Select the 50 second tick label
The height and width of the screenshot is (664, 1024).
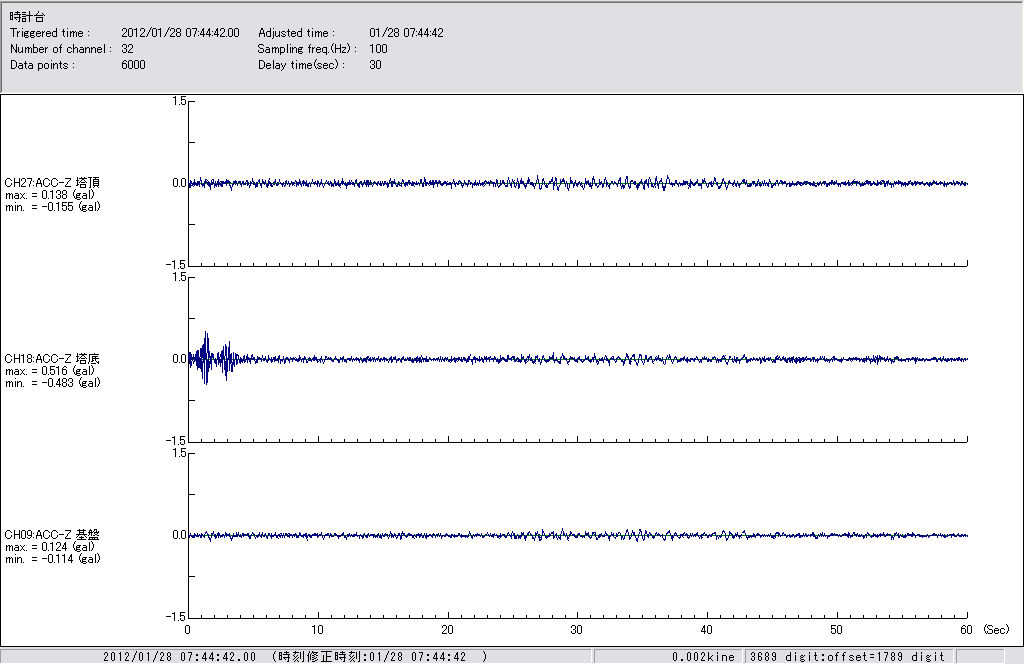[x=837, y=630]
